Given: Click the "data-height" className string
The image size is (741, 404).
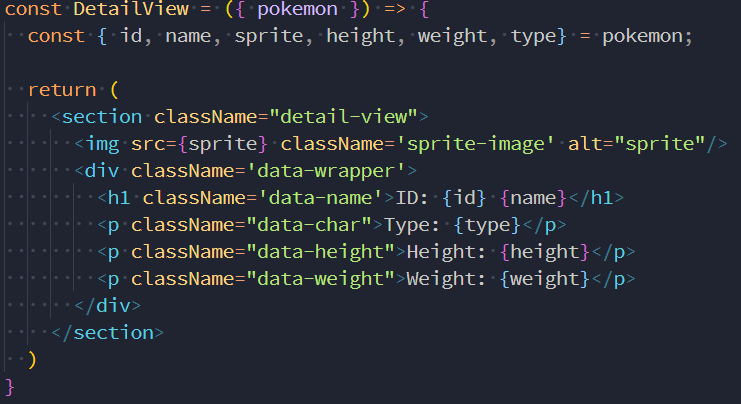Looking at the screenshot, I should pyautogui.click(x=320, y=252).
